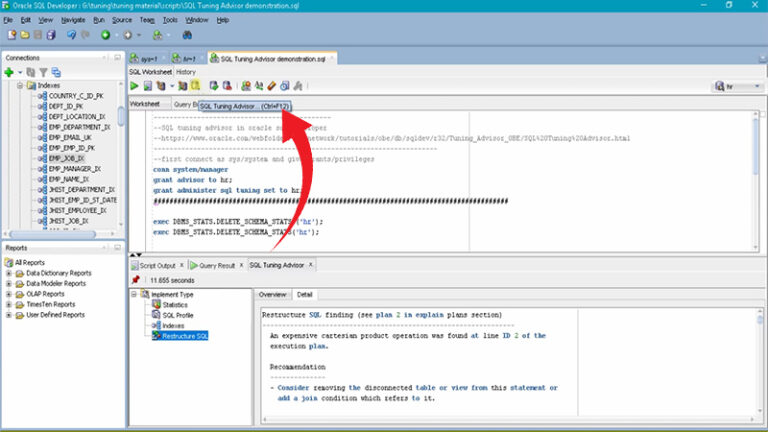
Task: Open the Explain Plan dropdown arrow
Action: 172,87
